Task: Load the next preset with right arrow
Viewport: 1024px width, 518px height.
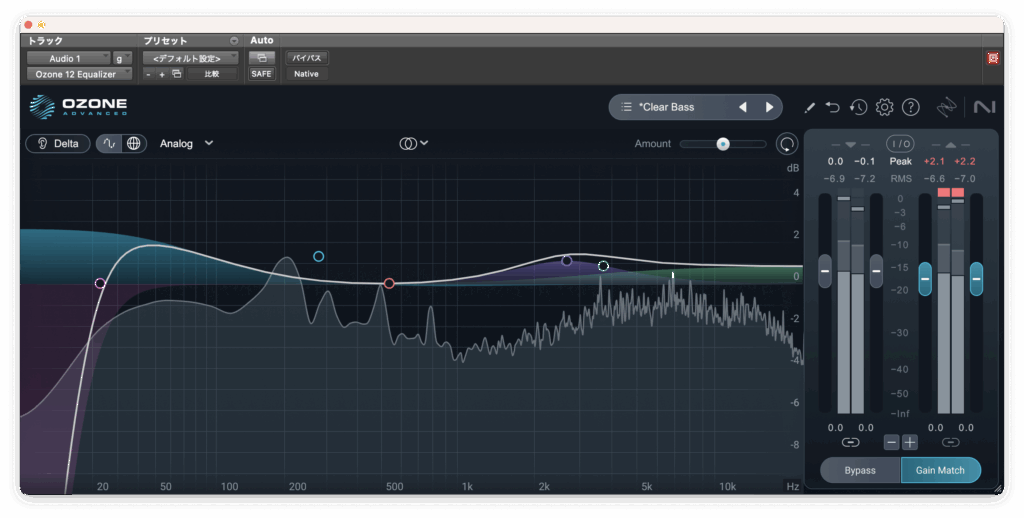Action: (x=769, y=107)
